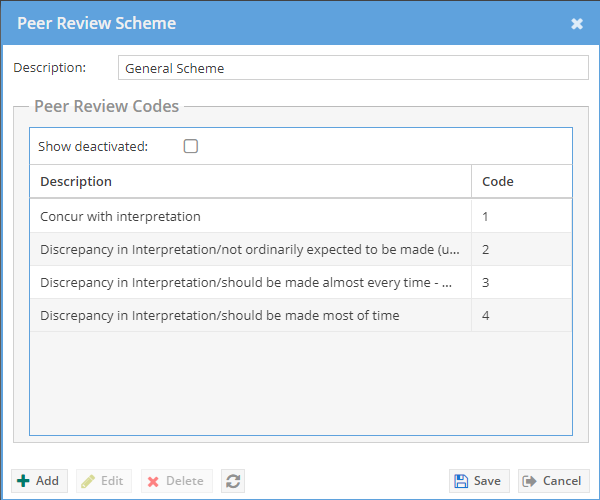
Task: Click the pencil Edit icon
Action: 88,481
